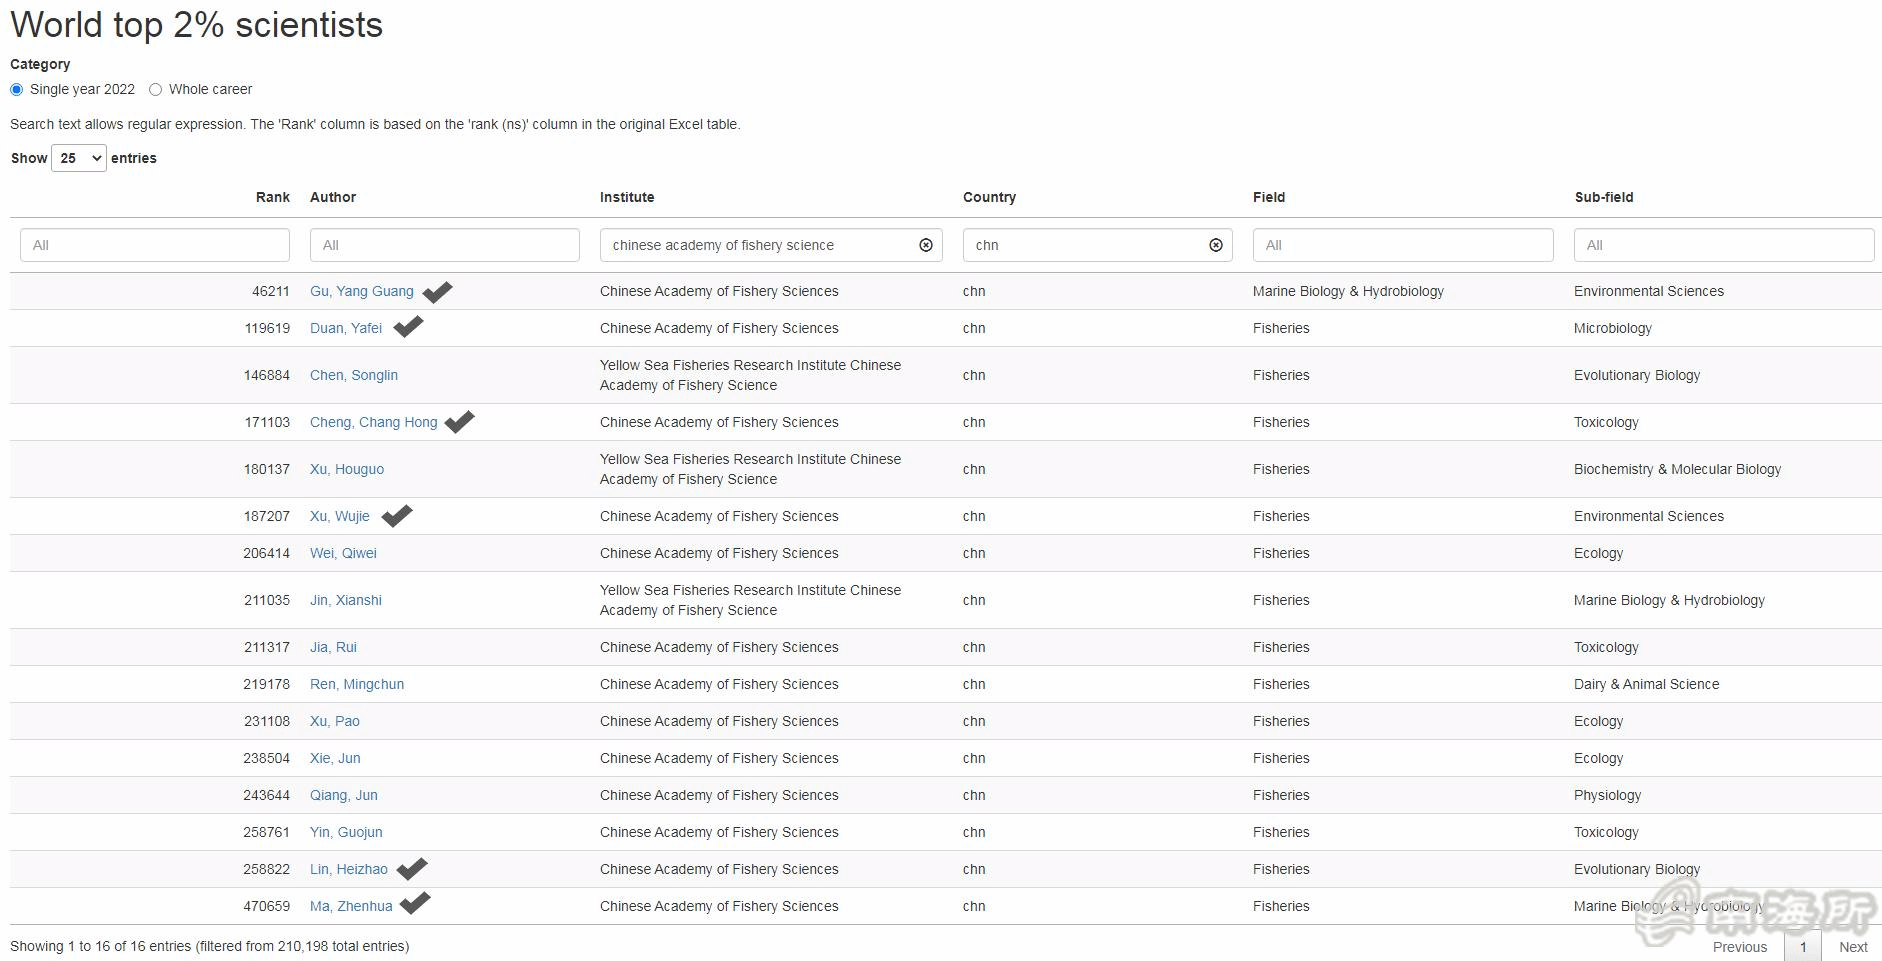Clear the Country filter with its X icon
This screenshot has height=961, width=1882.
pos(1216,245)
